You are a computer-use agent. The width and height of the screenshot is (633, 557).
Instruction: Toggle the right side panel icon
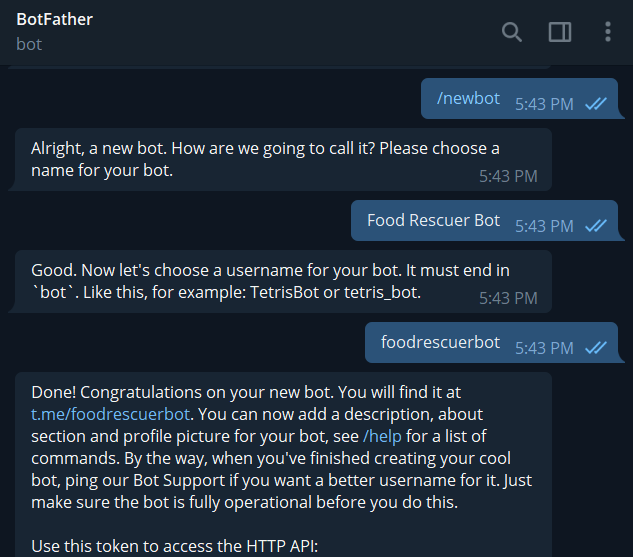[560, 32]
